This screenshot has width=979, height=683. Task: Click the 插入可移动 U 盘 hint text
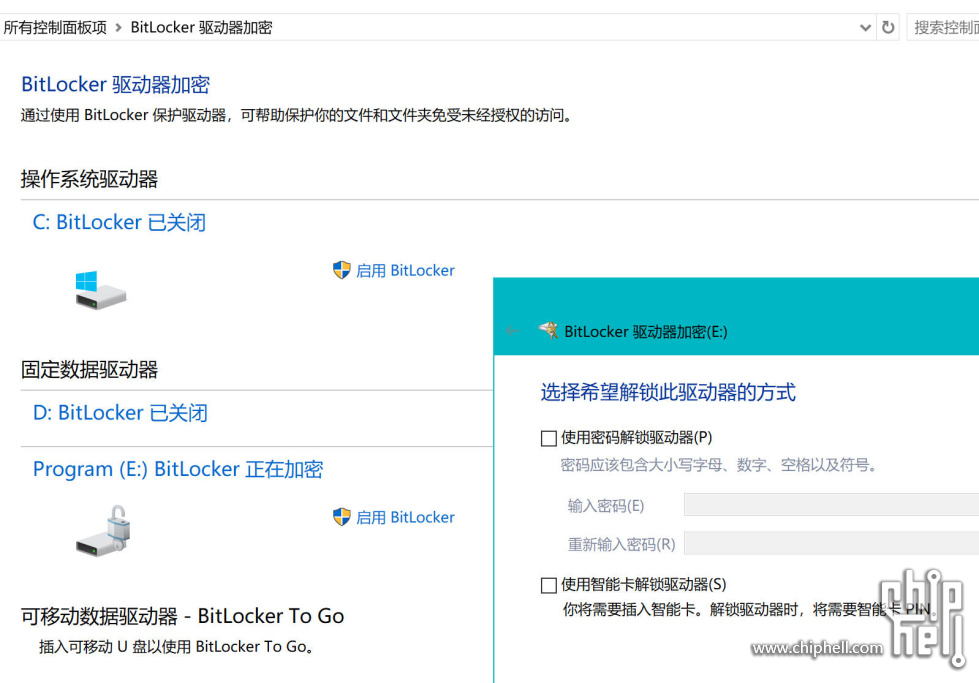tap(176, 647)
